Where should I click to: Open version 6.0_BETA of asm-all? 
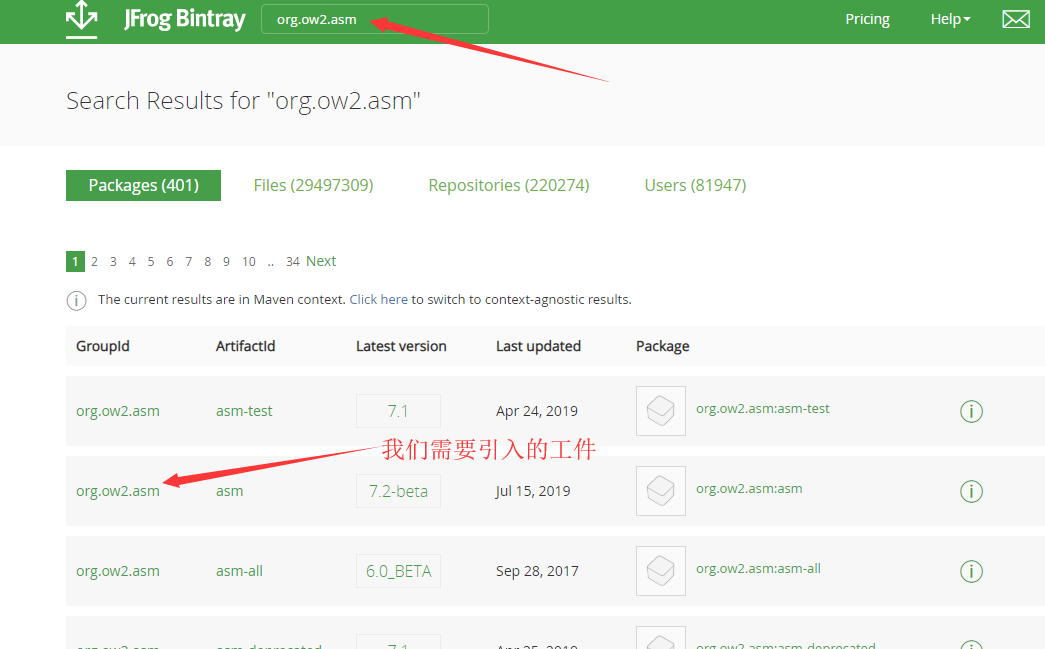[x=398, y=571]
